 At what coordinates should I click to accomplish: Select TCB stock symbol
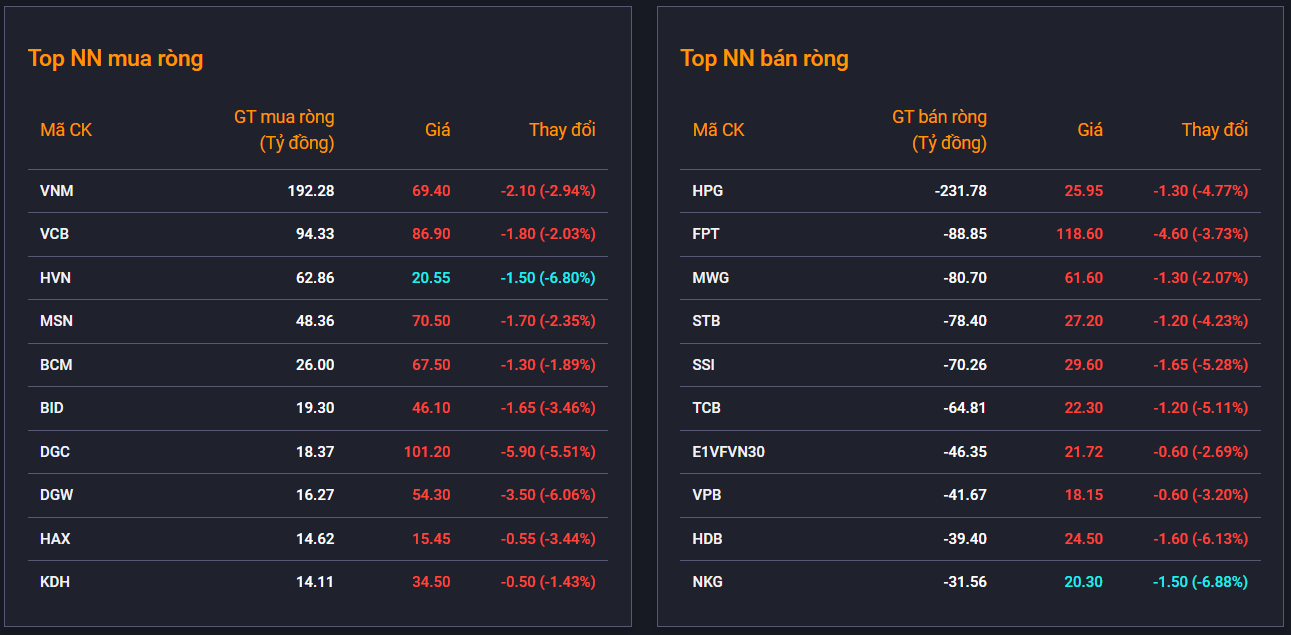tap(707, 408)
